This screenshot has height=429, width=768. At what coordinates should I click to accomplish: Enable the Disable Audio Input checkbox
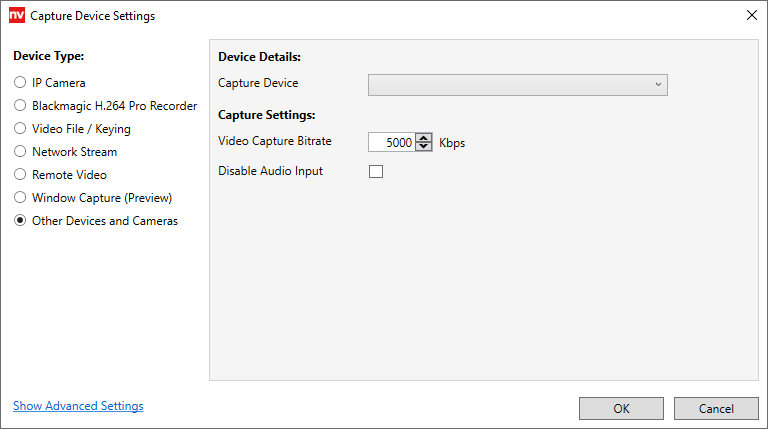click(x=376, y=171)
